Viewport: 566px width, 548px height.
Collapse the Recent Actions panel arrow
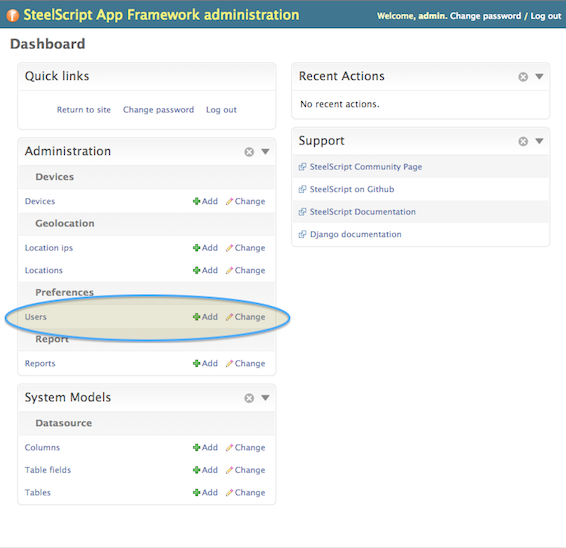coord(539,77)
